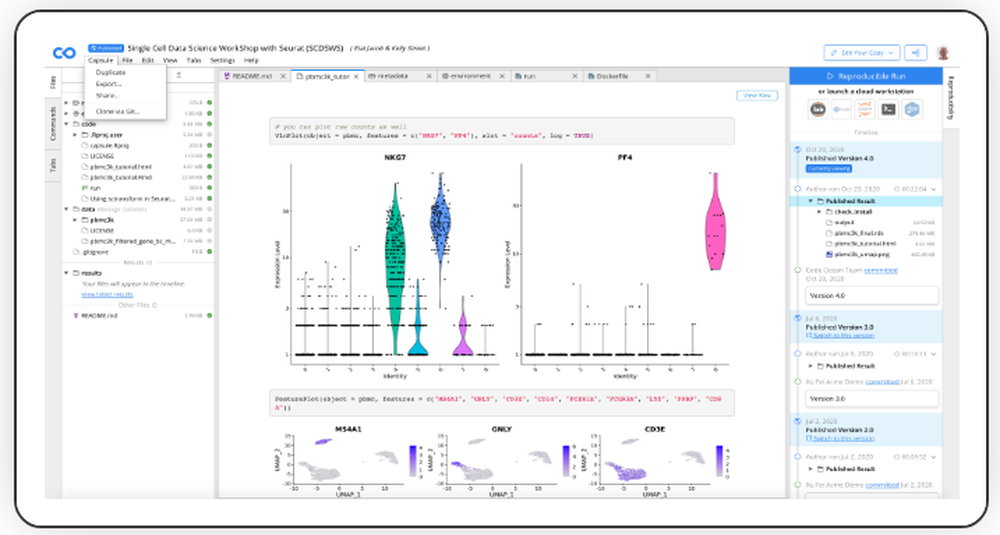Launch JupyterLab cloud workstation icon
Viewport: 1000px width, 535px height.
click(818, 109)
